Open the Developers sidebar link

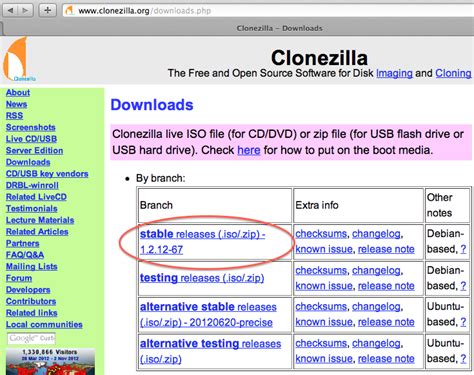[28, 290]
